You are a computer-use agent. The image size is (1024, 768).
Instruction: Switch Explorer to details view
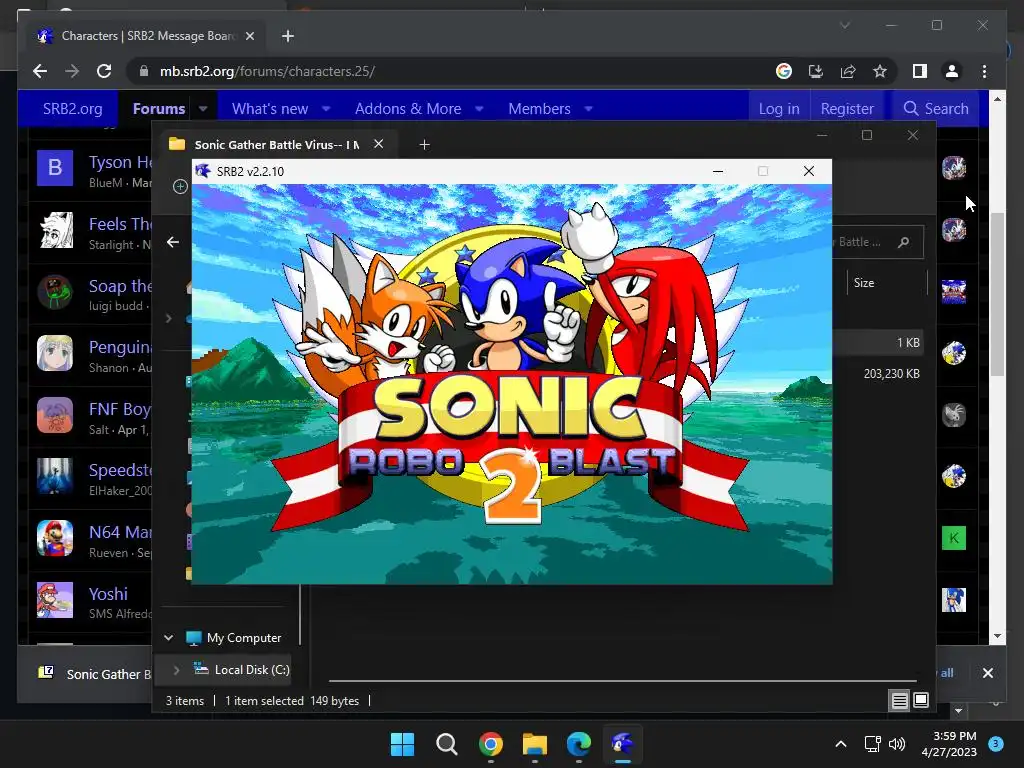900,701
